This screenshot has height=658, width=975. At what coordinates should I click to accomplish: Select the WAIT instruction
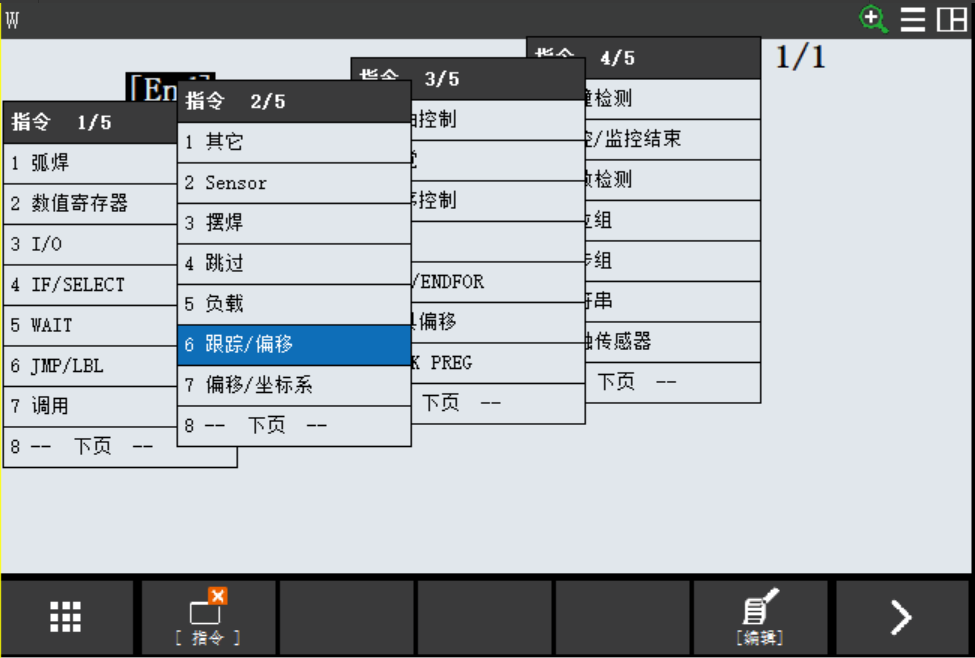(90, 325)
